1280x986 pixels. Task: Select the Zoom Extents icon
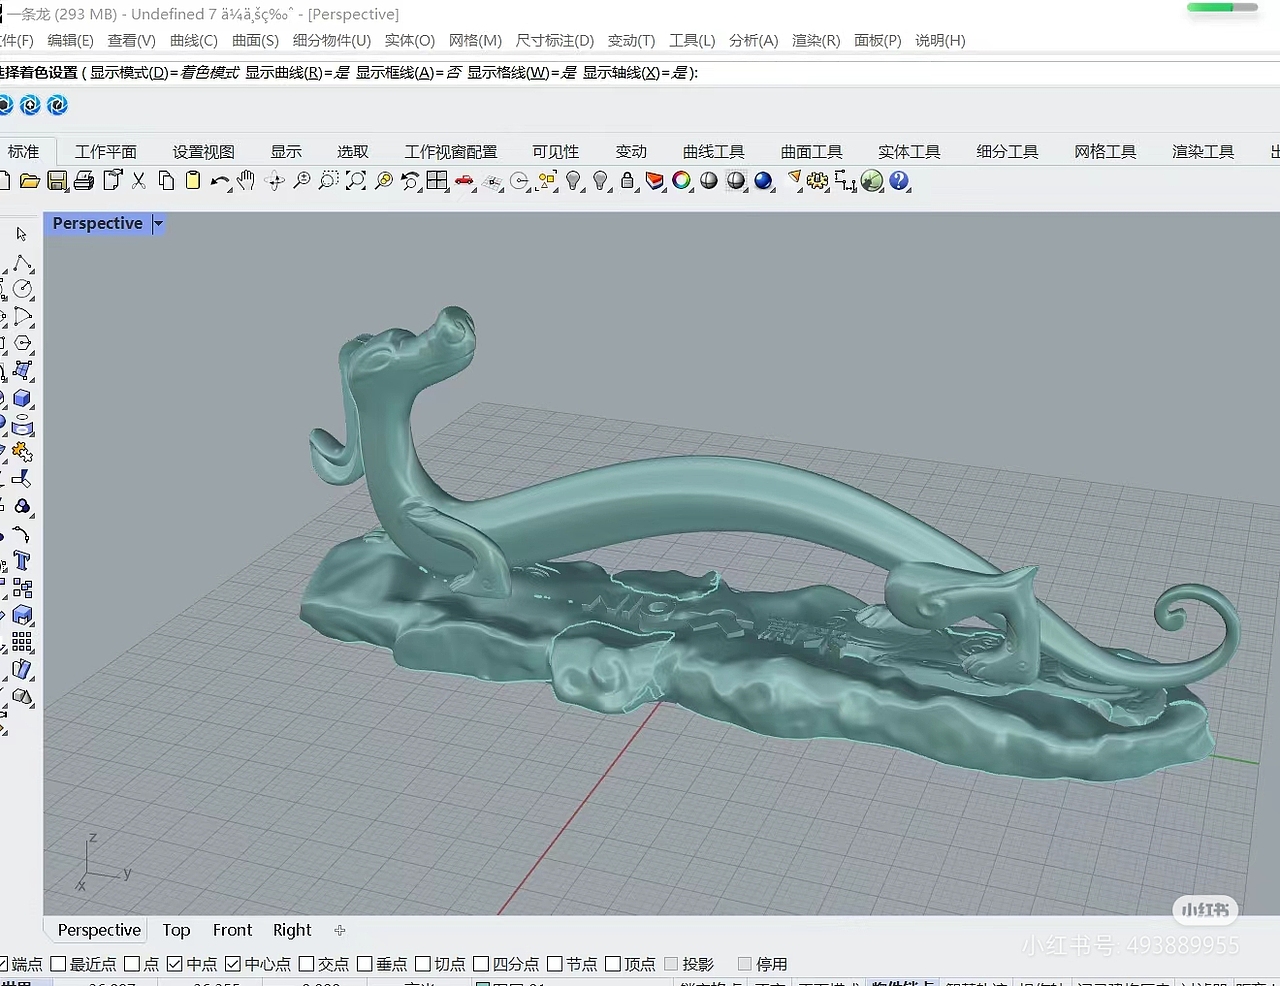356,181
